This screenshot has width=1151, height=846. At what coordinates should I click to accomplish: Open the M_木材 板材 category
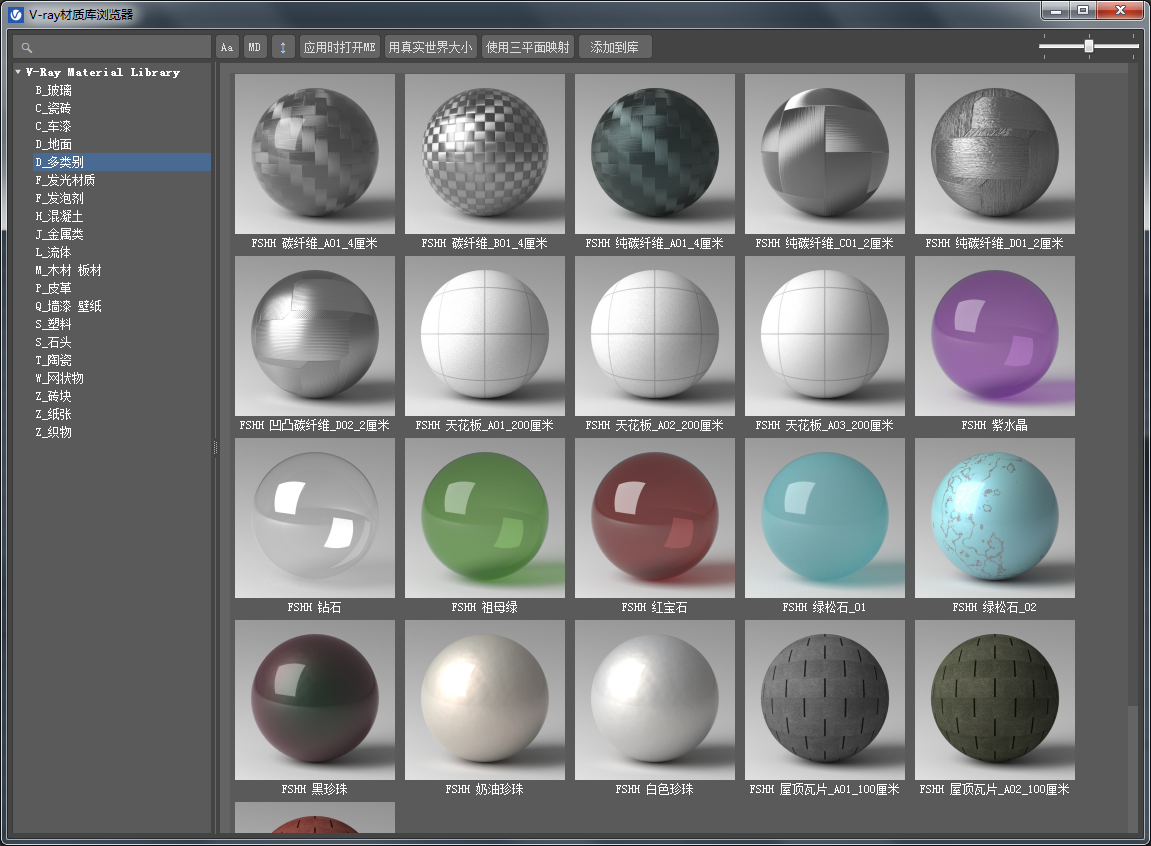click(68, 270)
